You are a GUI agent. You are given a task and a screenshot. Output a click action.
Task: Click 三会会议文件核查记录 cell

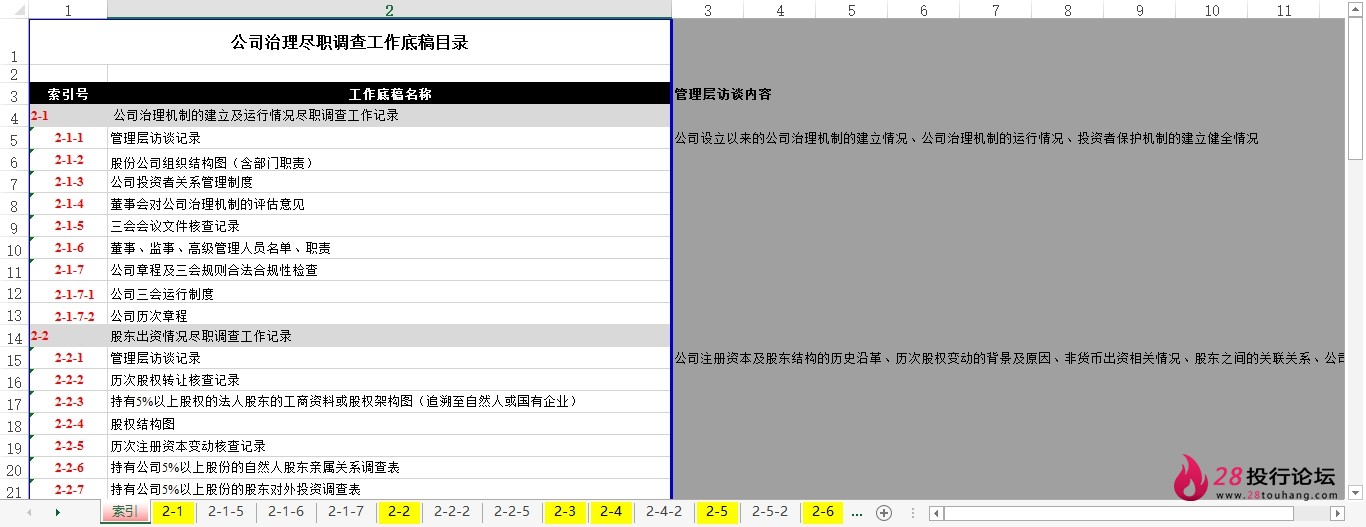tap(389, 227)
